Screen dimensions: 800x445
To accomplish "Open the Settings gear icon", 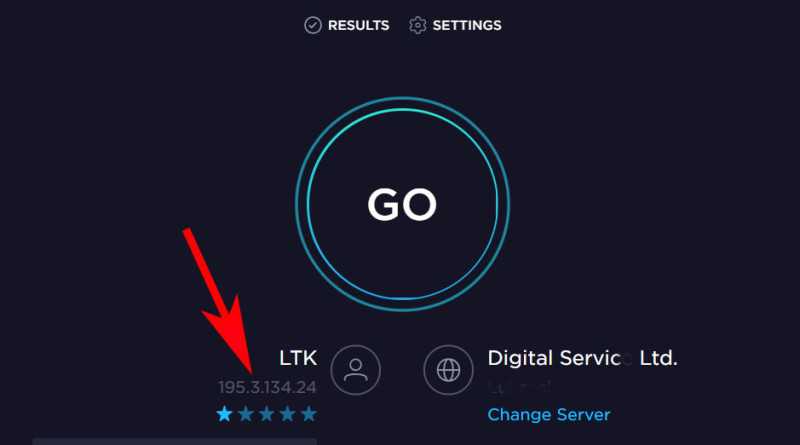I will click(x=417, y=25).
